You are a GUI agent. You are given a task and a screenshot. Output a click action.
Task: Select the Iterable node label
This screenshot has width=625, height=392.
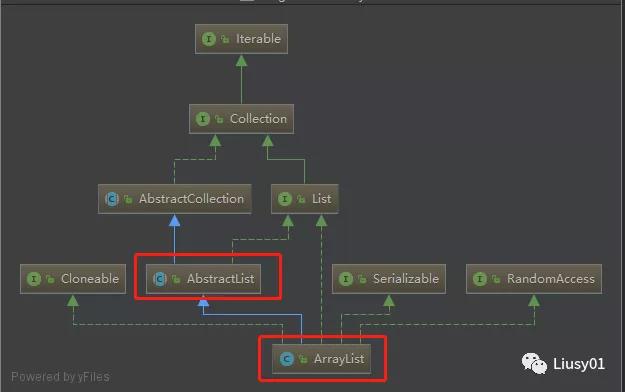click(258, 39)
